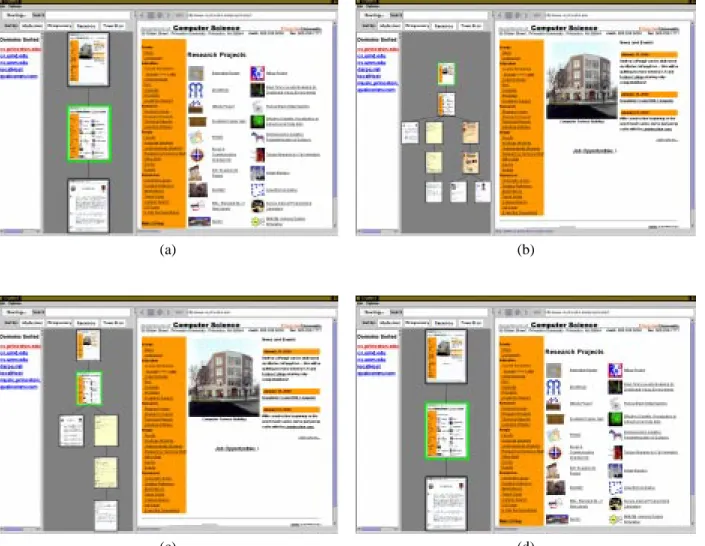This screenshot has height=546, width=705.
Task: Open the yellow-green sun project icon in panel (a)
Action: point(257,221)
